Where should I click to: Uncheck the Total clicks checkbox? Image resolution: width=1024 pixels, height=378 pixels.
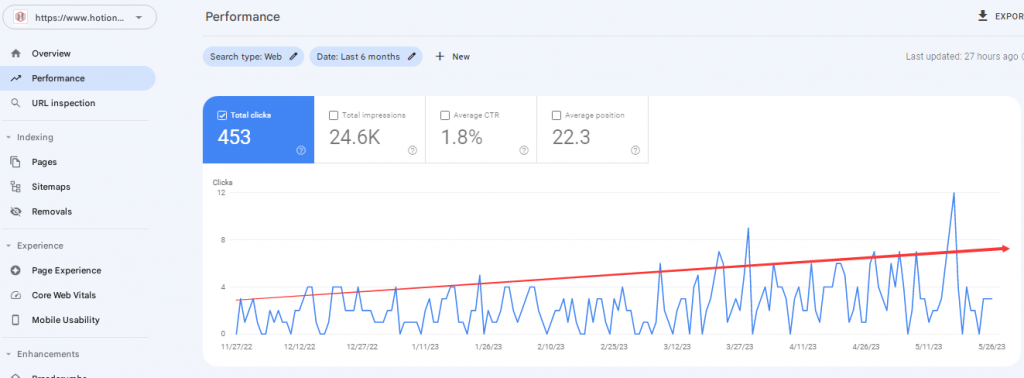pos(222,116)
